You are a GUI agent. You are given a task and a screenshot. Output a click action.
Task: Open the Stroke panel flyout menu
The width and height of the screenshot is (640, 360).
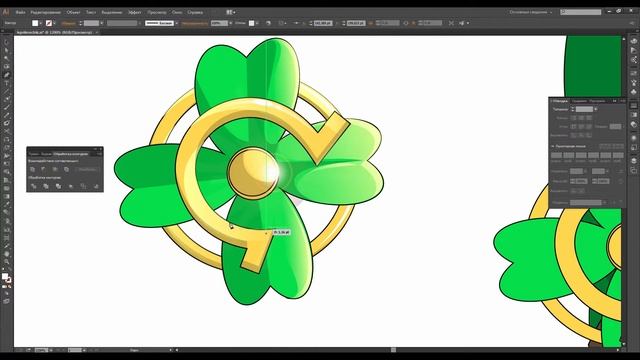coord(622,101)
